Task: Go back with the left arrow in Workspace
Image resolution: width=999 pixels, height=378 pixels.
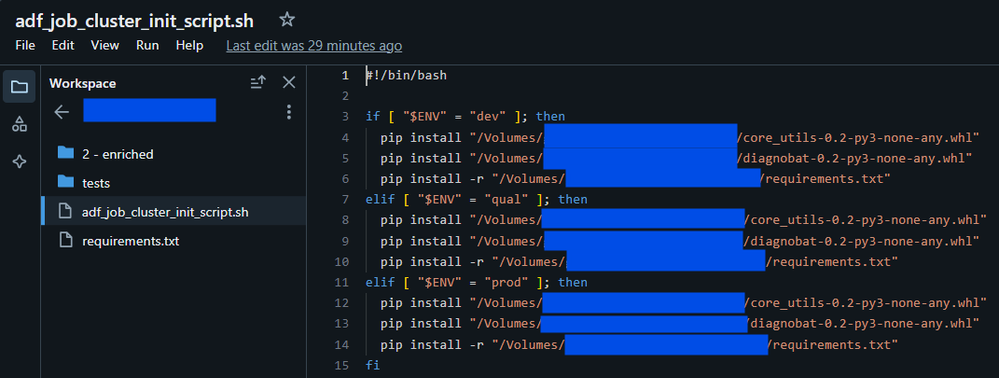Action: [61, 112]
